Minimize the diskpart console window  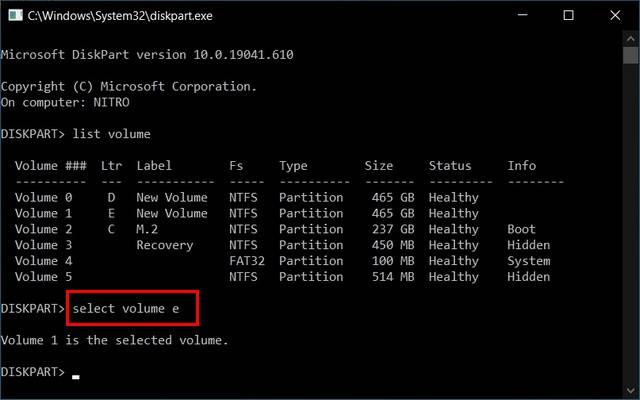pyautogui.click(x=519, y=15)
